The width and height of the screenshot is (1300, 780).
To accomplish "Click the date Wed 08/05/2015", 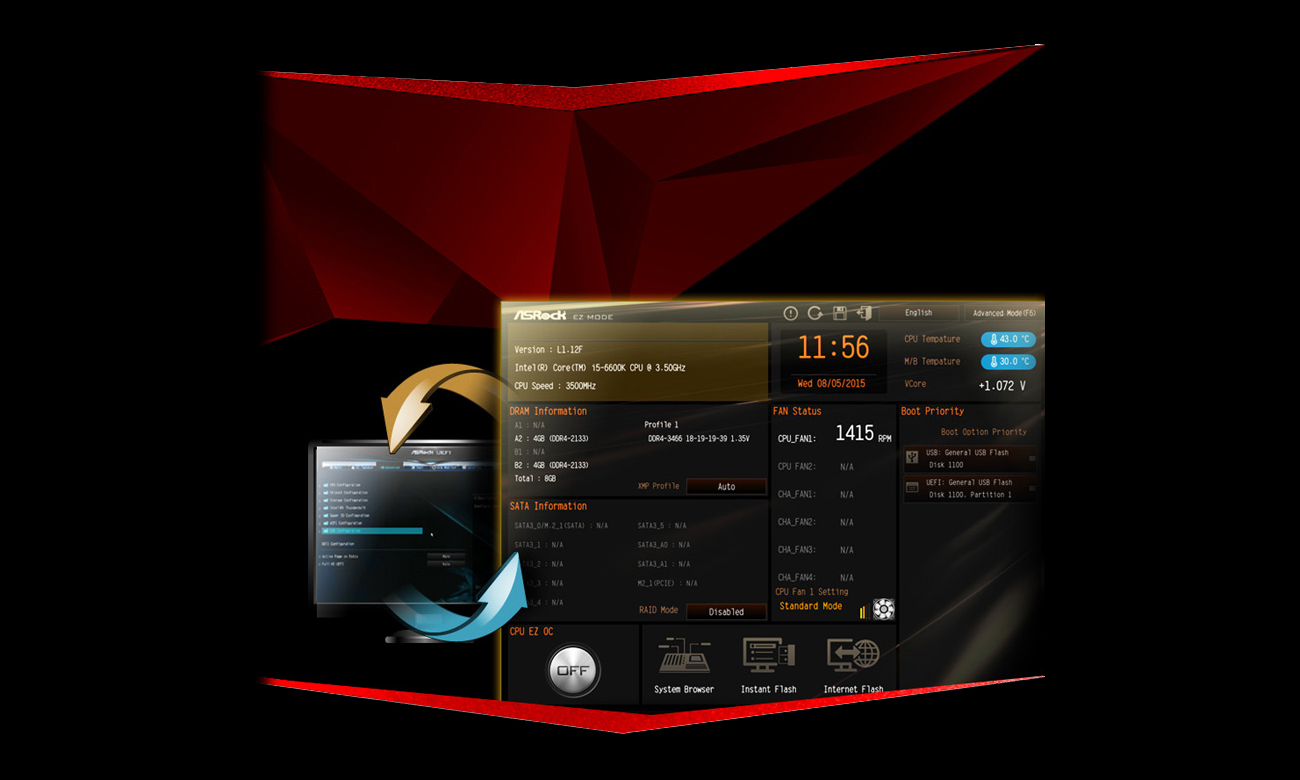I will point(831,384).
